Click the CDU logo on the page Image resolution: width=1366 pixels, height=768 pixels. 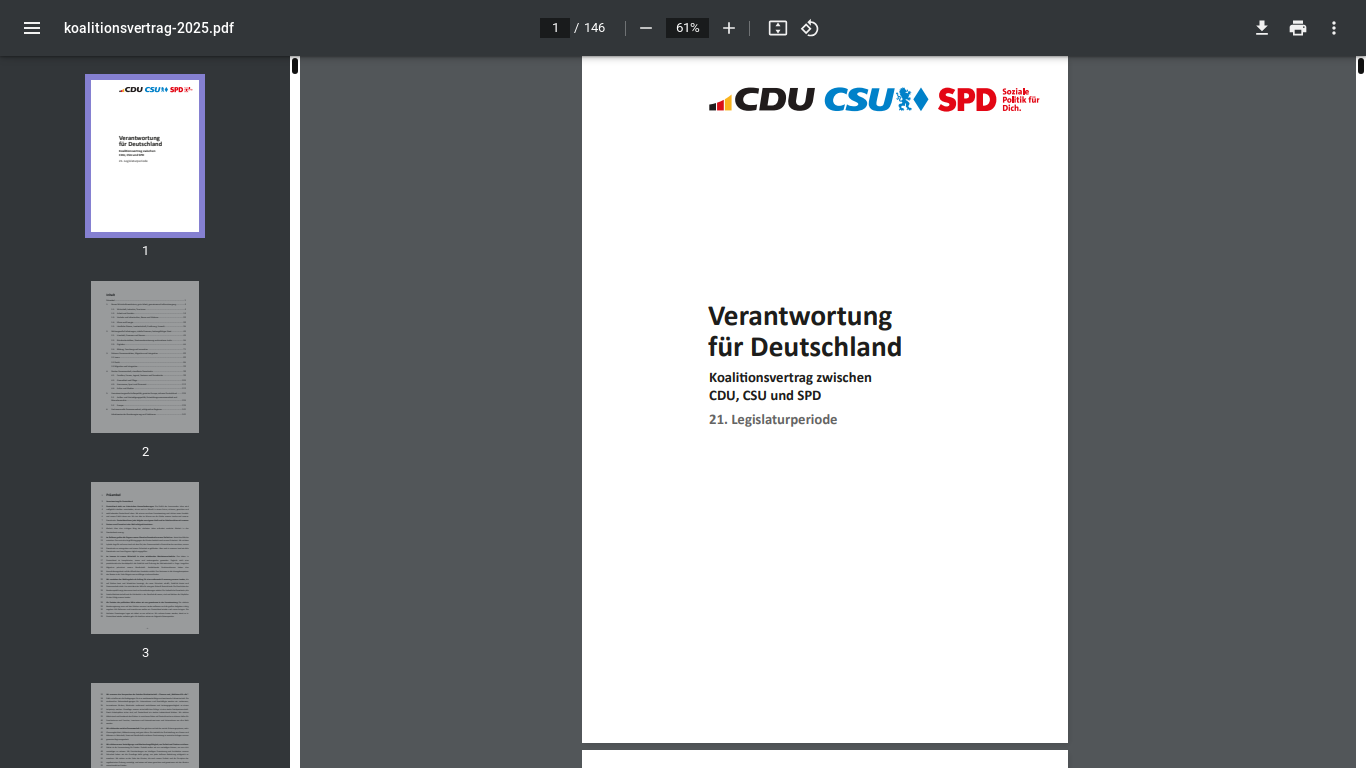(762, 99)
